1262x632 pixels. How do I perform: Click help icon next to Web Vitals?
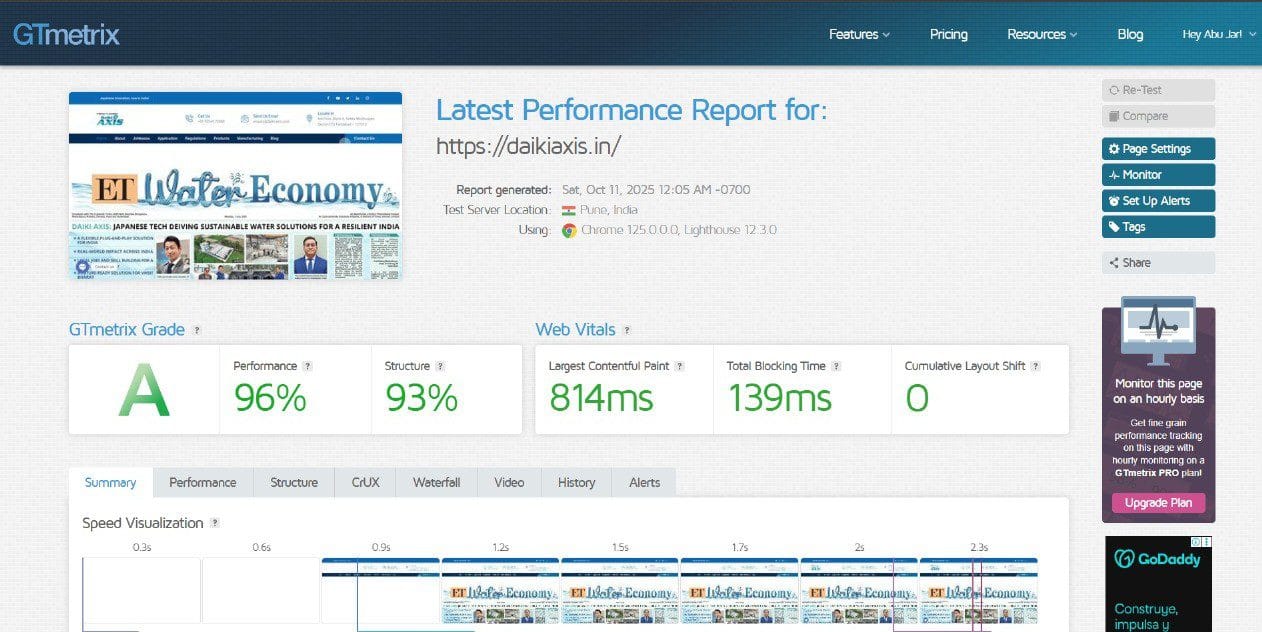pos(627,330)
